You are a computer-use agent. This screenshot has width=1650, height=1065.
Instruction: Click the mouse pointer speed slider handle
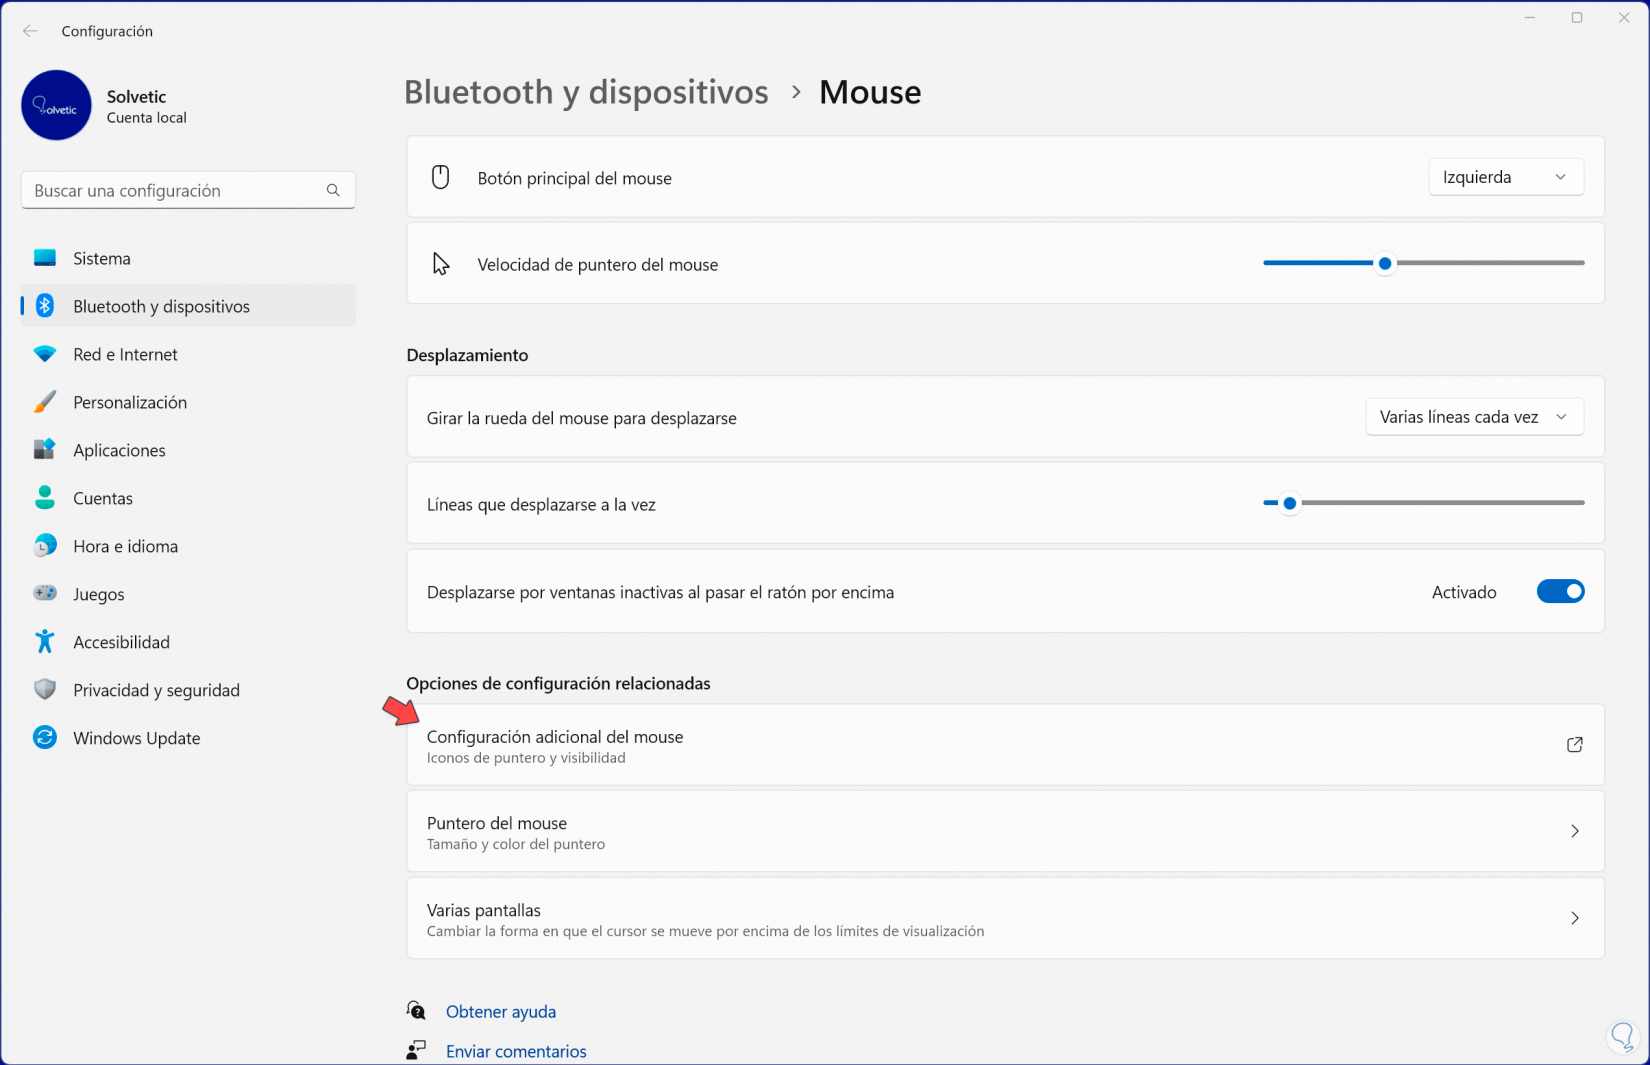pos(1385,263)
